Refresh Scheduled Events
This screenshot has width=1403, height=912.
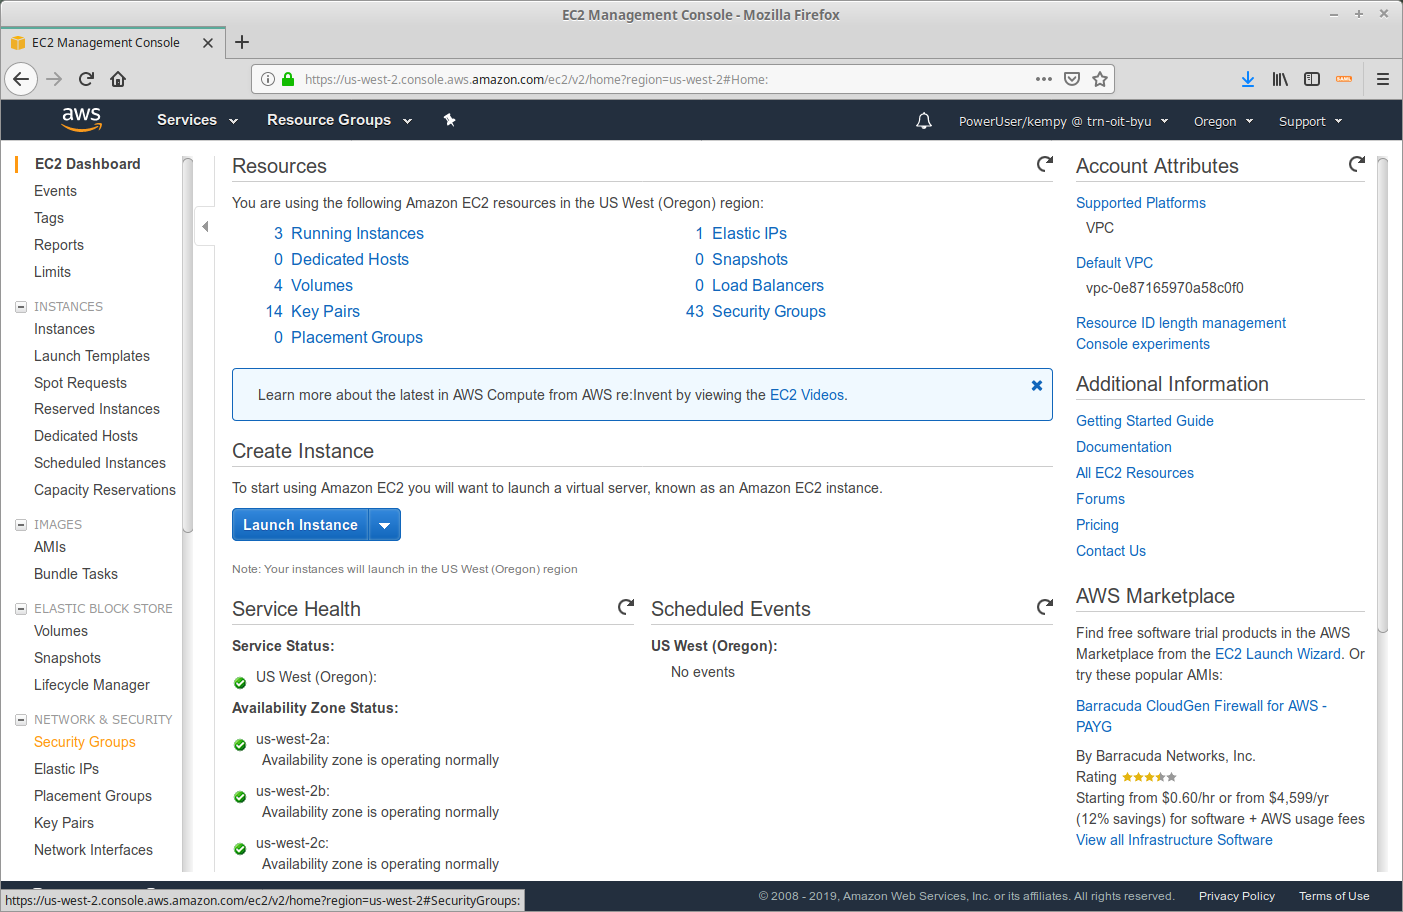[x=1045, y=607]
